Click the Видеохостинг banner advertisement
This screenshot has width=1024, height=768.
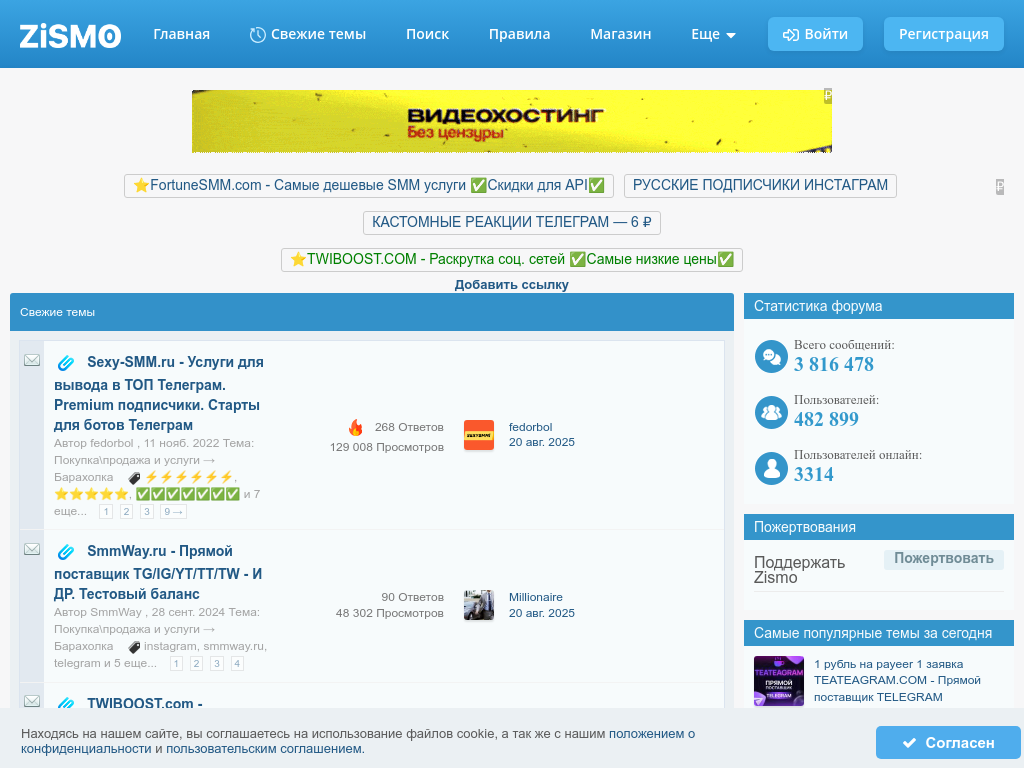[511, 121]
